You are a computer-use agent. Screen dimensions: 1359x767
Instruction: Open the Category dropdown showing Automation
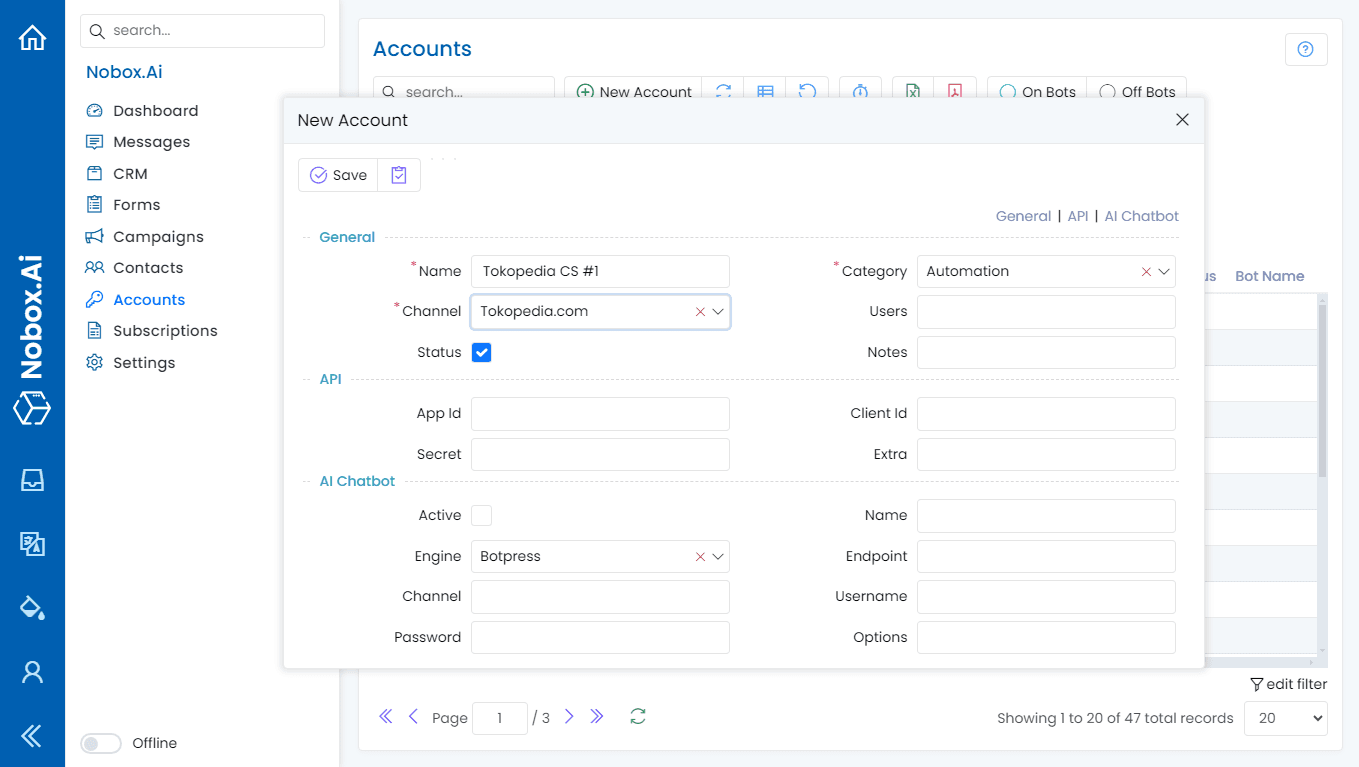1163,271
